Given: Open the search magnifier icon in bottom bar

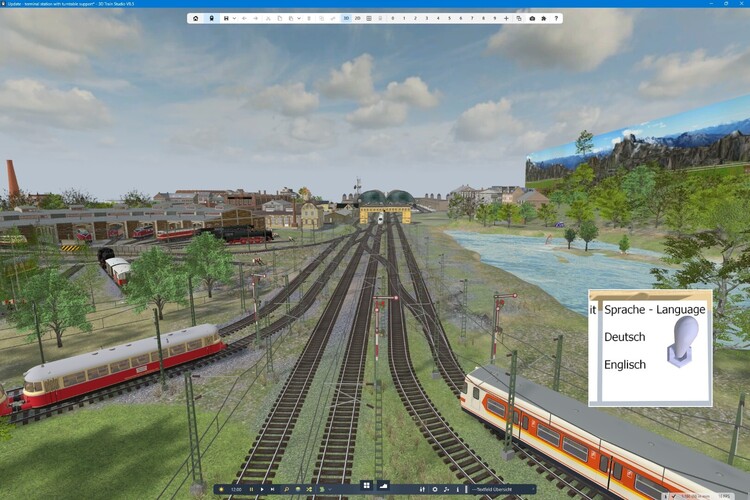Looking at the screenshot, I should point(287,489).
